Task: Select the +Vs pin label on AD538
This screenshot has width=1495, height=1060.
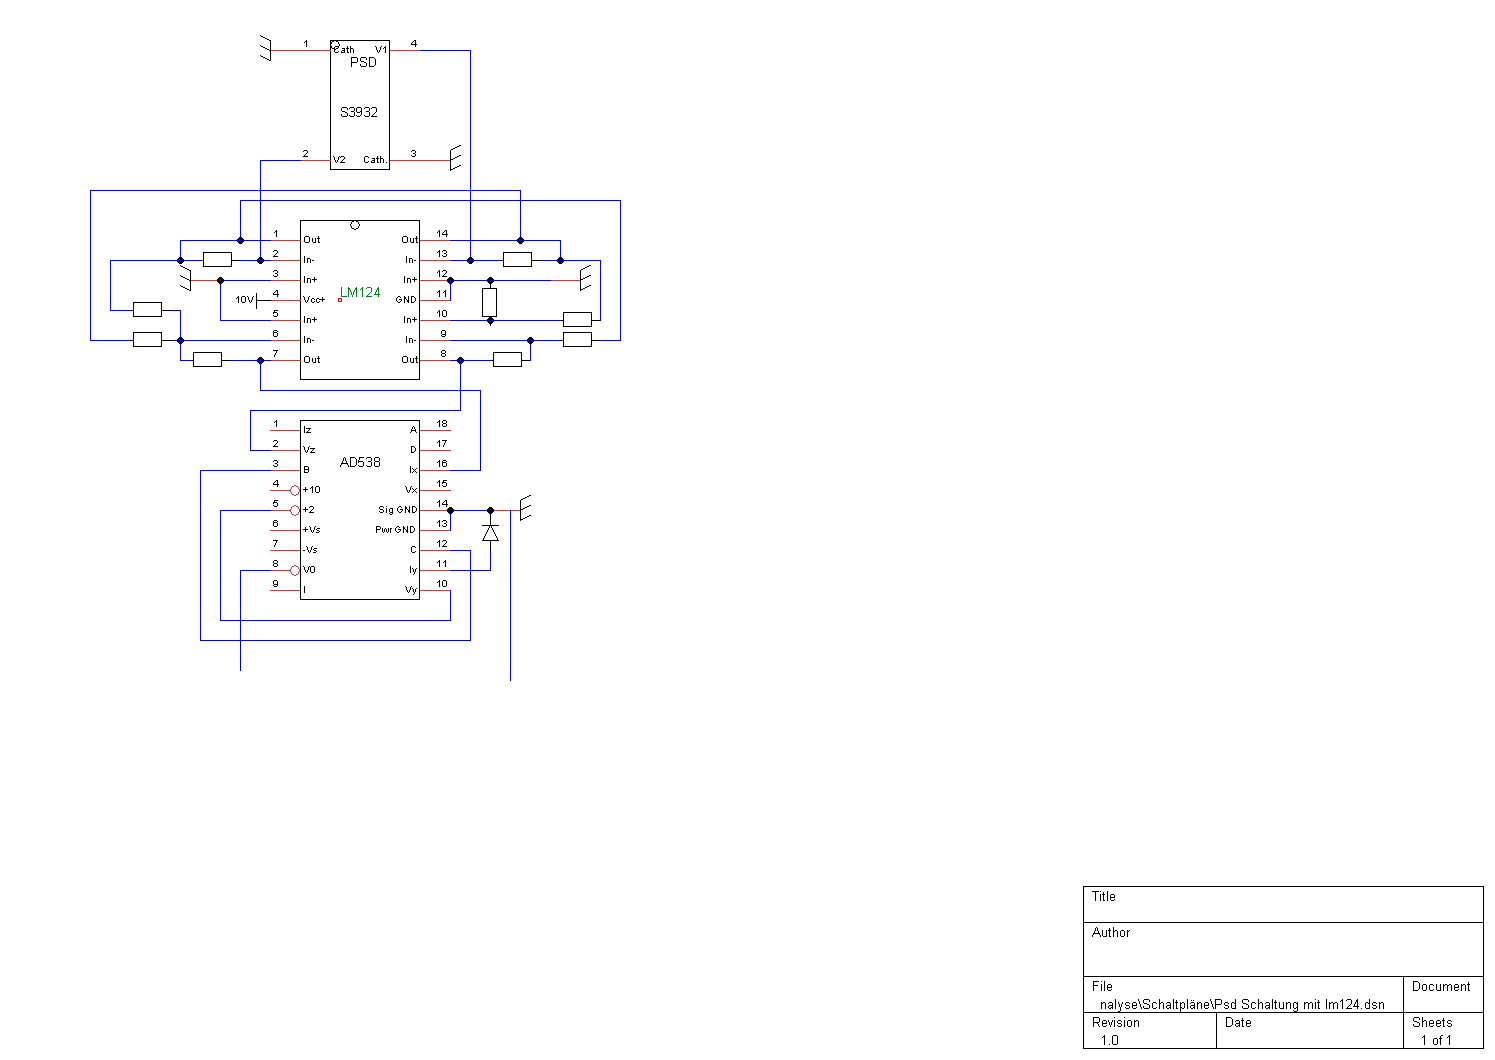Action: click(x=312, y=530)
